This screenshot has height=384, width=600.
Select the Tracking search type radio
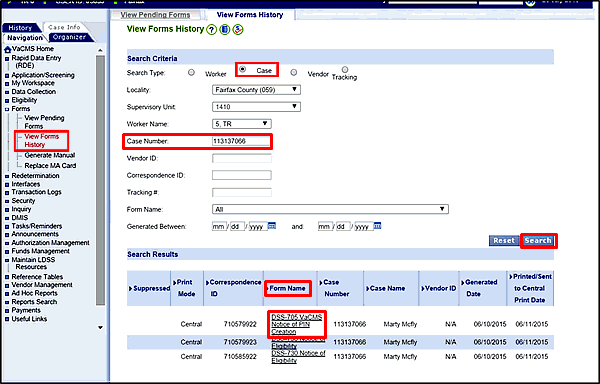[345, 69]
